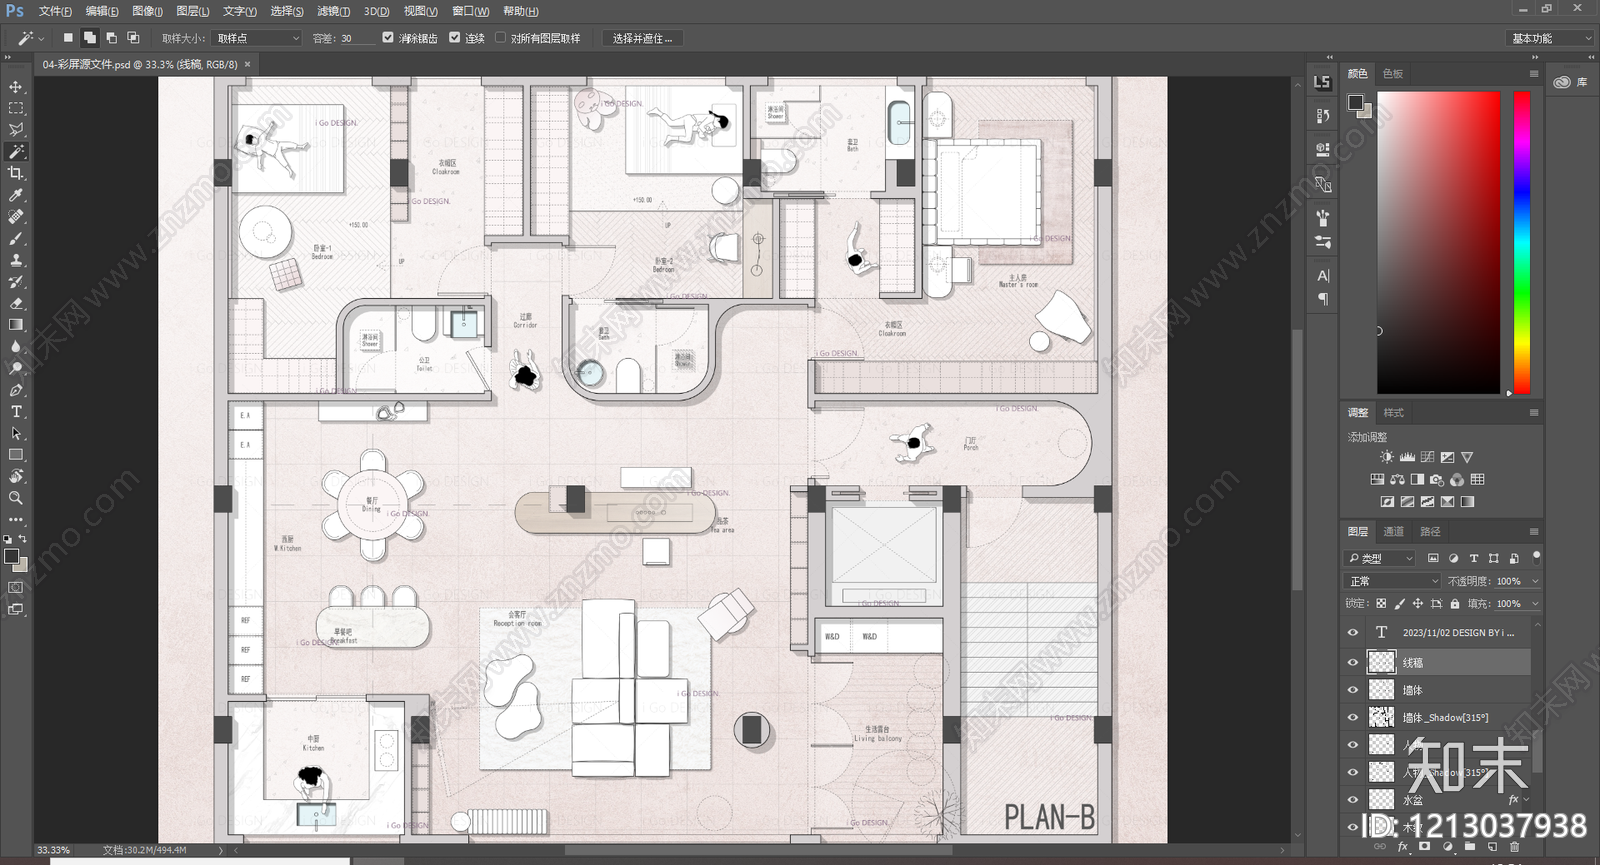Screen dimensions: 1600x865
Task: Click the 选择并遮住 button
Action: [x=642, y=38]
